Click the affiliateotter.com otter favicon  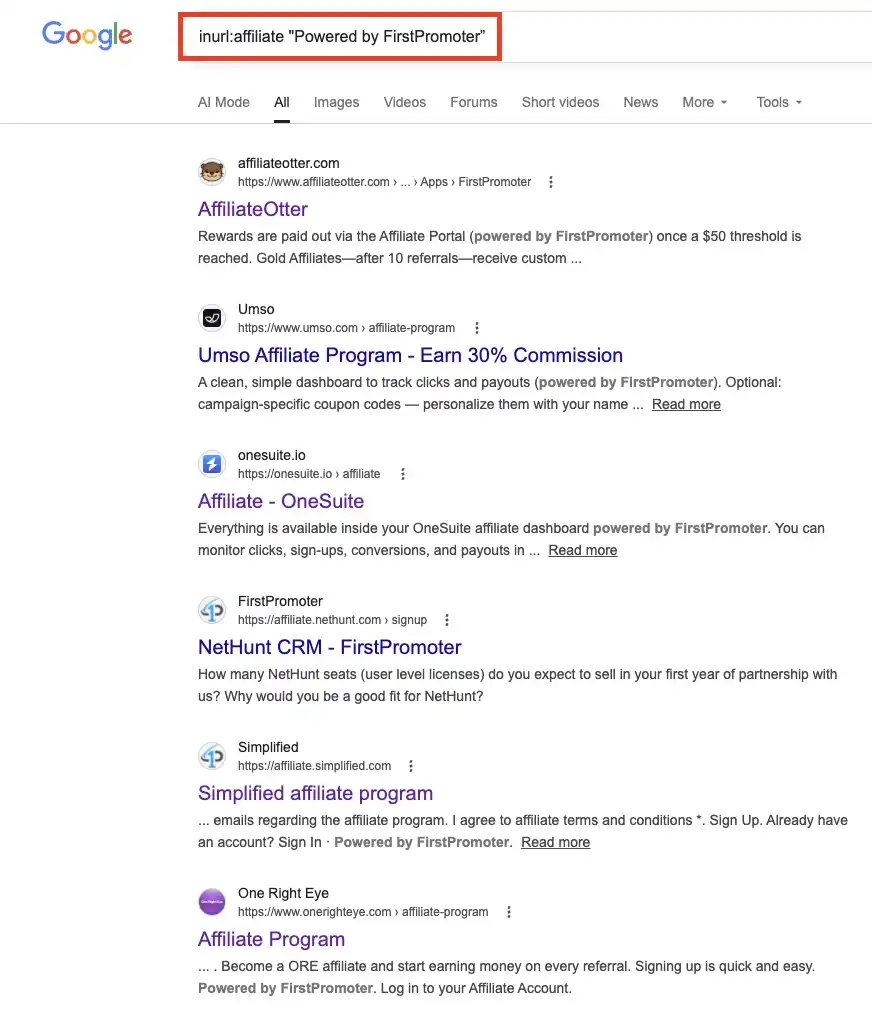[212, 172]
